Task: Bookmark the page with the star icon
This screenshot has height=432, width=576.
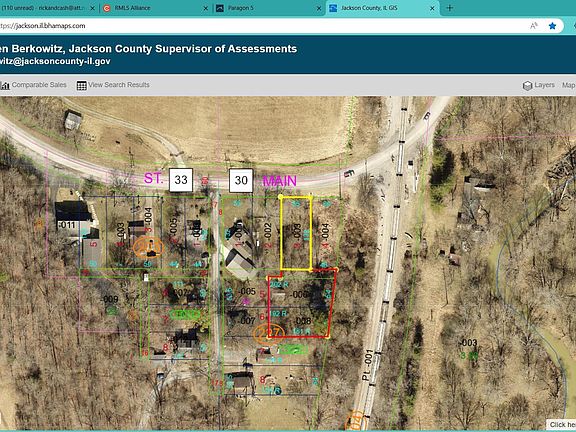Action: tap(552, 26)
